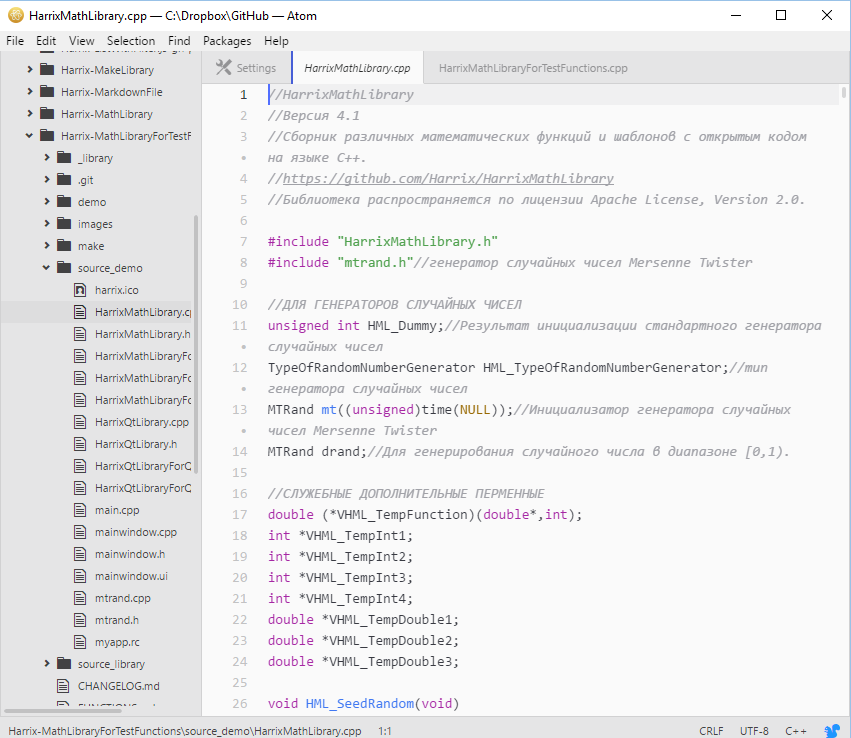Open the Help menu
Viewport: 851px width, 738px height.
tap(276, 41)
